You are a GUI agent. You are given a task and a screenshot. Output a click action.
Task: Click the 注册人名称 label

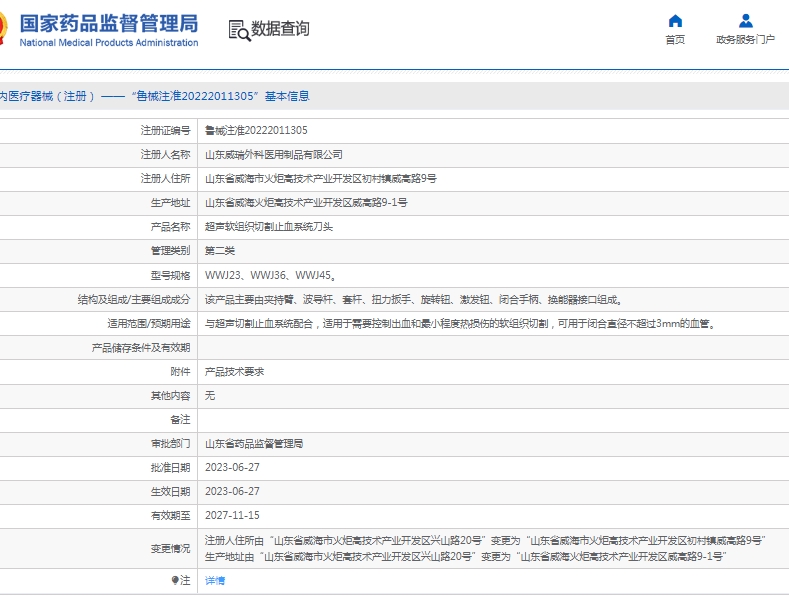click(166, 155)
